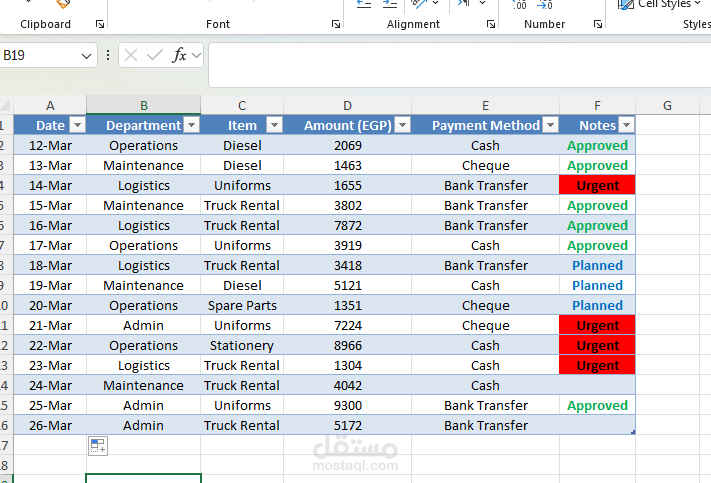Click the AutoCorrect options icon below table
Viewport: 711px width, 483px height.
point(98,446)
